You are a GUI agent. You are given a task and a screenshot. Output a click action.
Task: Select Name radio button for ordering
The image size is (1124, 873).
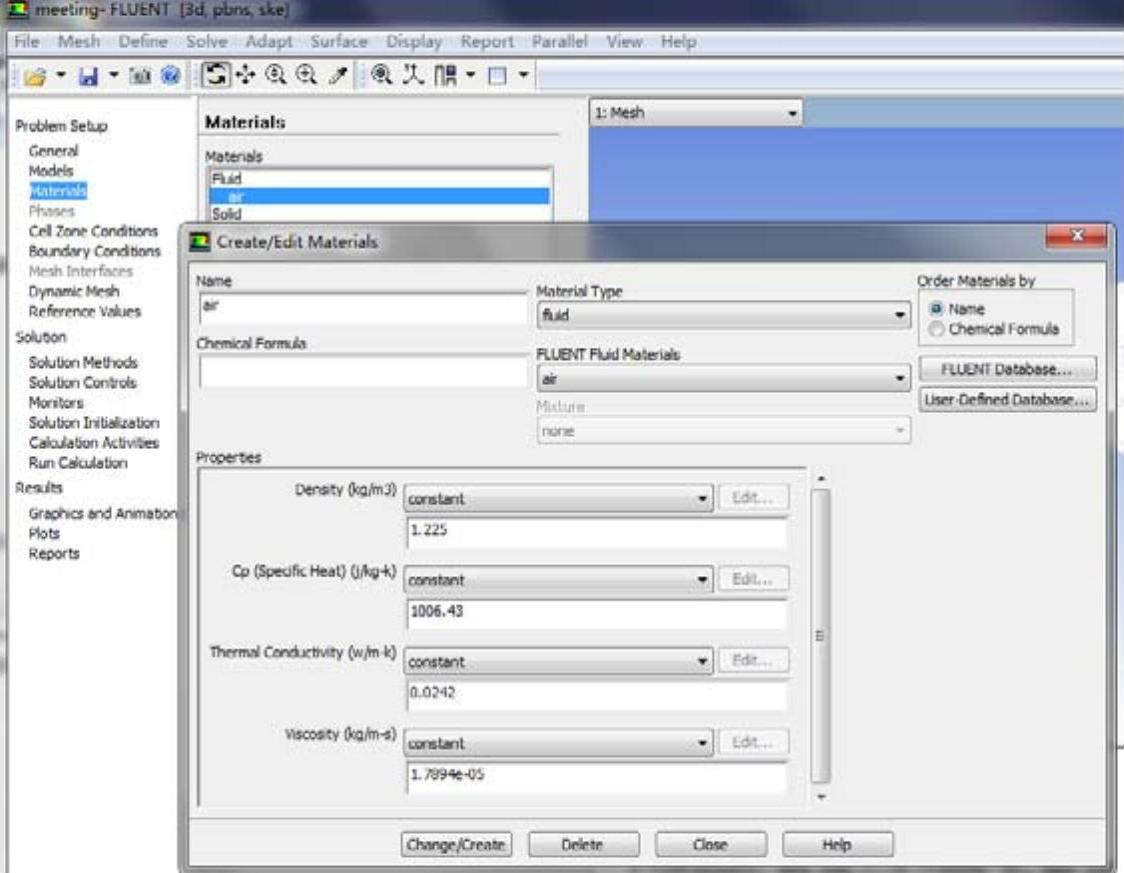937,310
